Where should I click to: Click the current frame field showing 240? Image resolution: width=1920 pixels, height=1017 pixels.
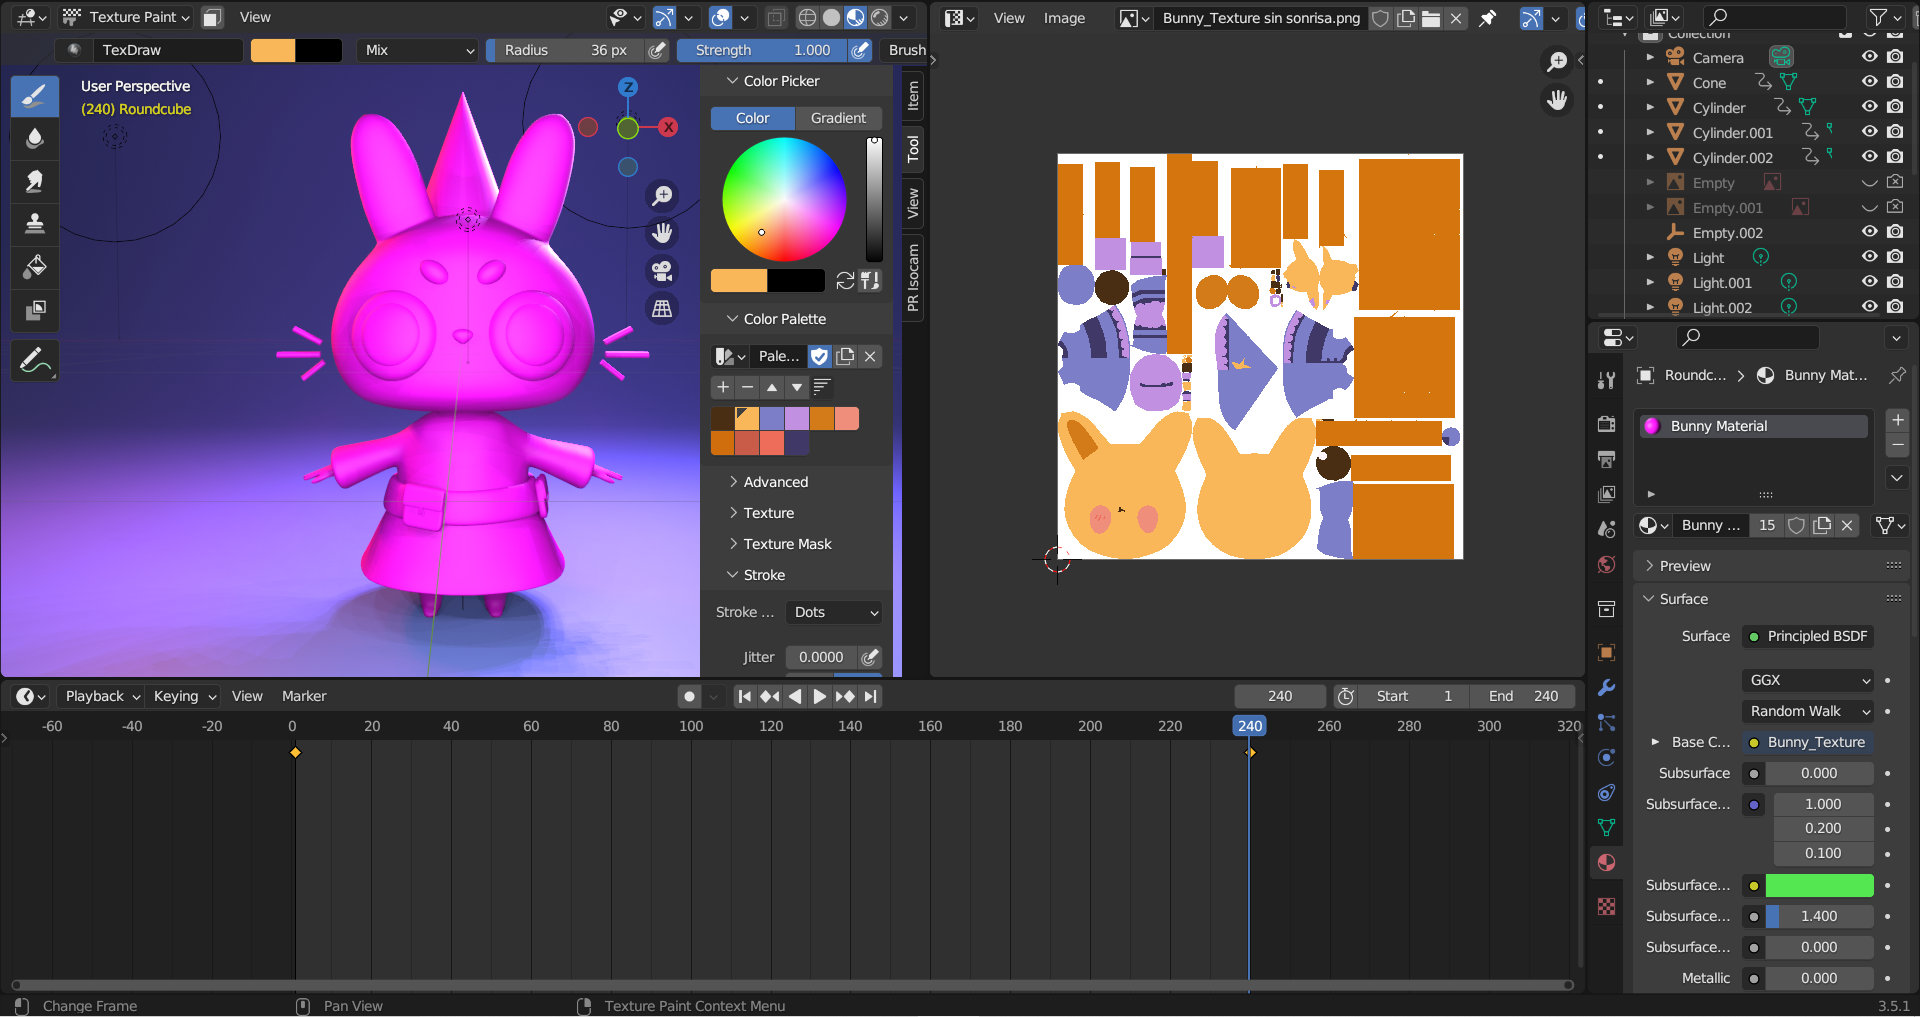(x=1280, y=696)
